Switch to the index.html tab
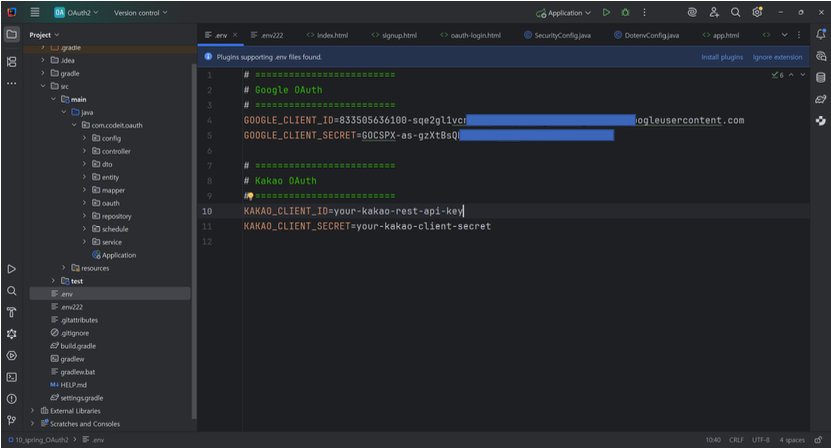The width and height of the screenshot is (831, 448). pos(327,35)
